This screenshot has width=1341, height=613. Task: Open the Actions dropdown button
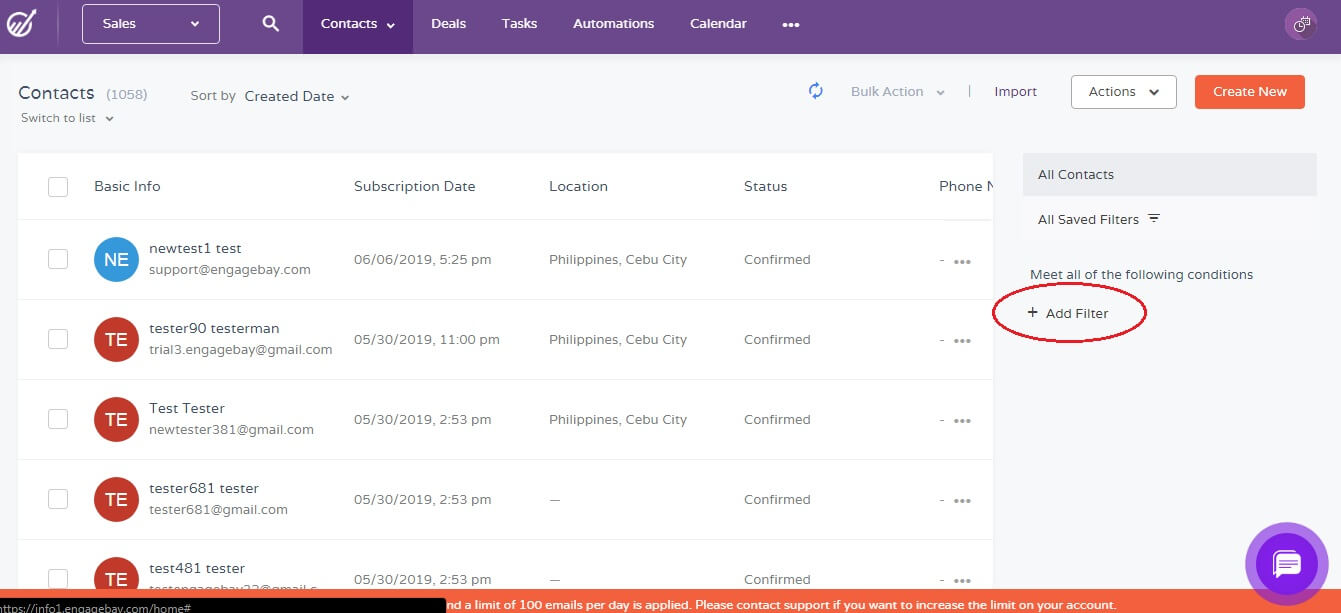1123,92
